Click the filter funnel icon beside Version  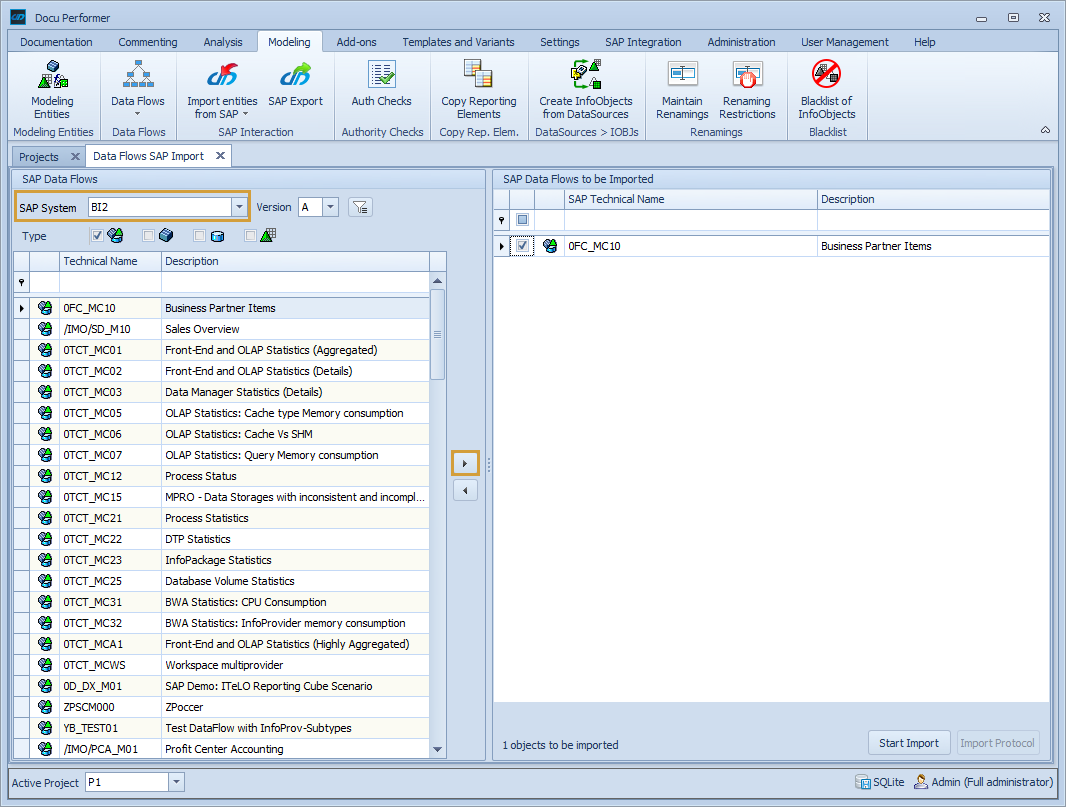pyautogui.click(x=360, y=207)
